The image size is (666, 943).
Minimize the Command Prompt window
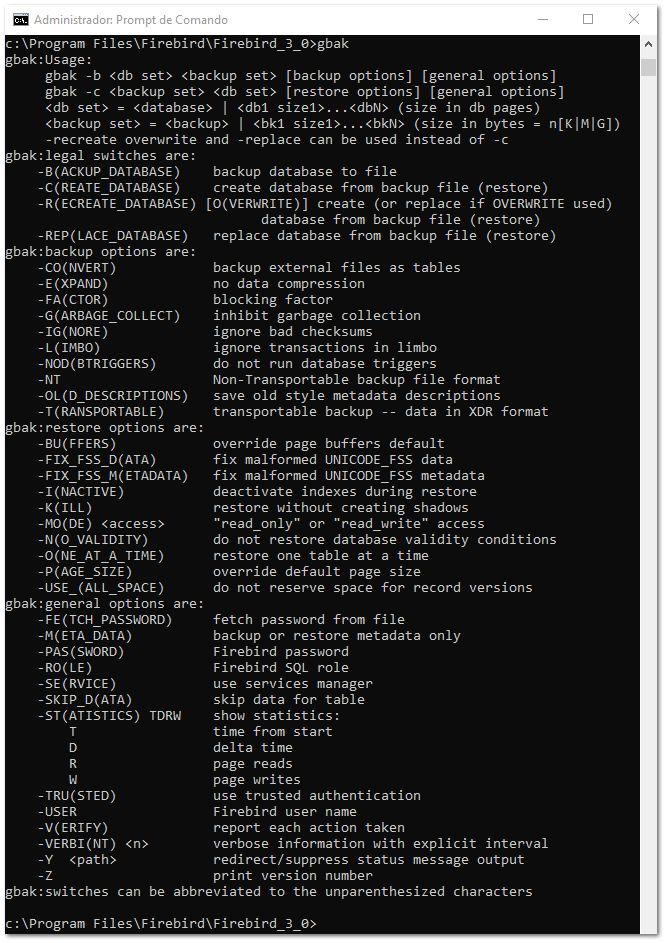[x=543, y=19]
